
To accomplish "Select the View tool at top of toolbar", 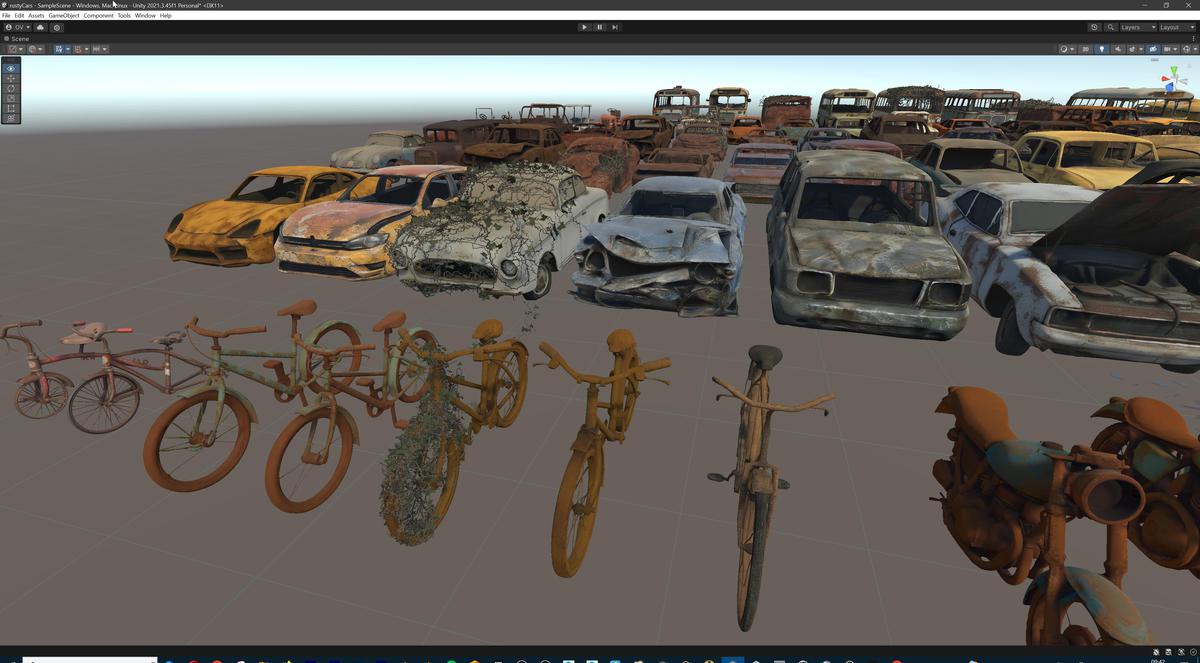I will pos(9,67).
